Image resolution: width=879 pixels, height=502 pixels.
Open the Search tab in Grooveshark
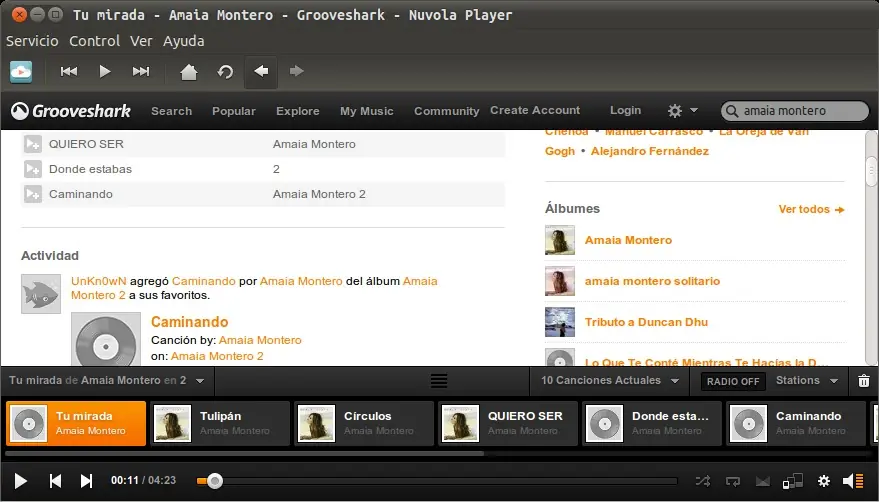[x=172, y=111]
